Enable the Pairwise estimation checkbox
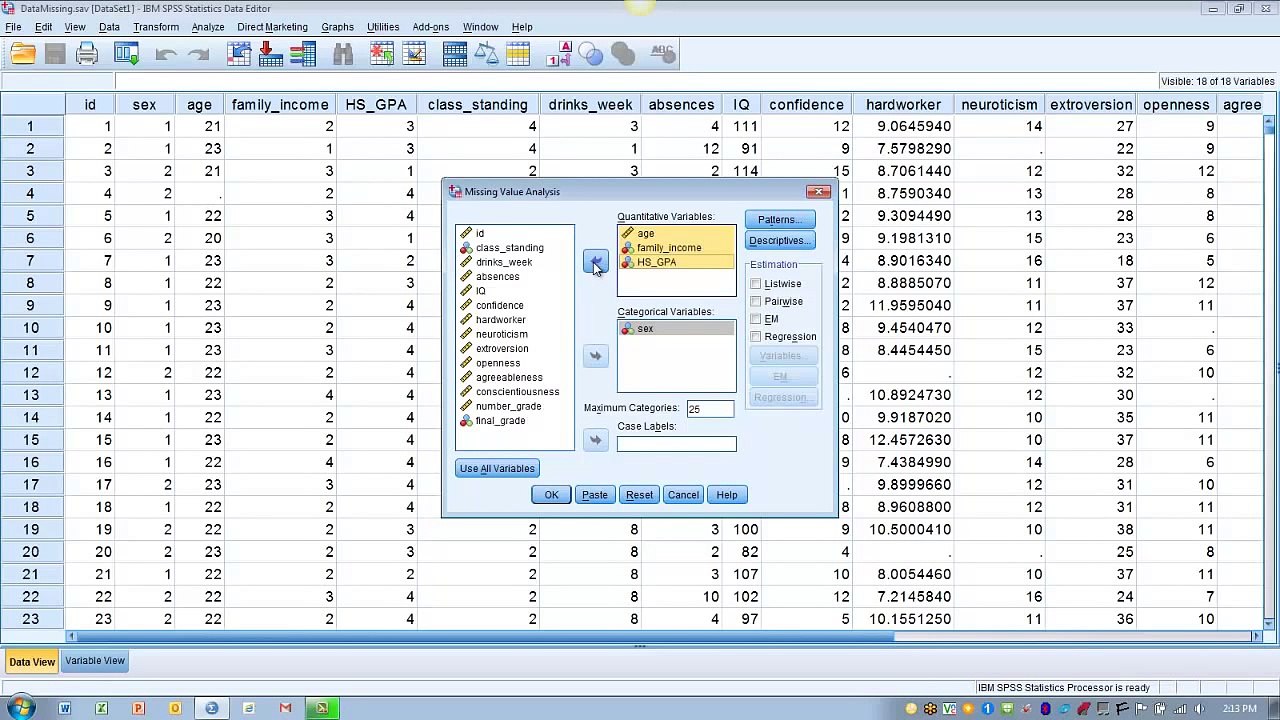The height and width of the screenshot is (720, 1280). tap(756, 301)
